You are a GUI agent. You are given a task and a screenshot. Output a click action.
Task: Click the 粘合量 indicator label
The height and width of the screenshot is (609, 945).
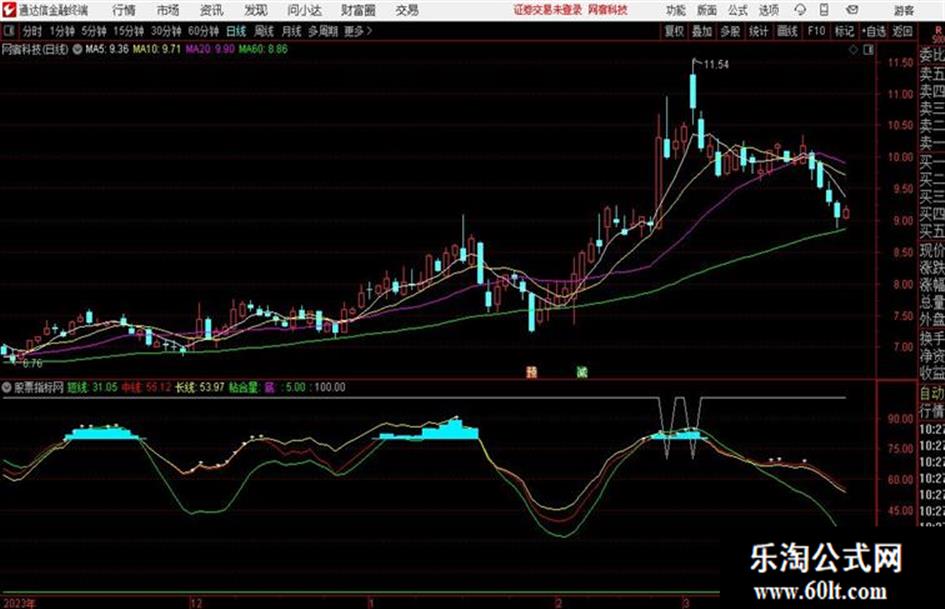coord(244,387)
